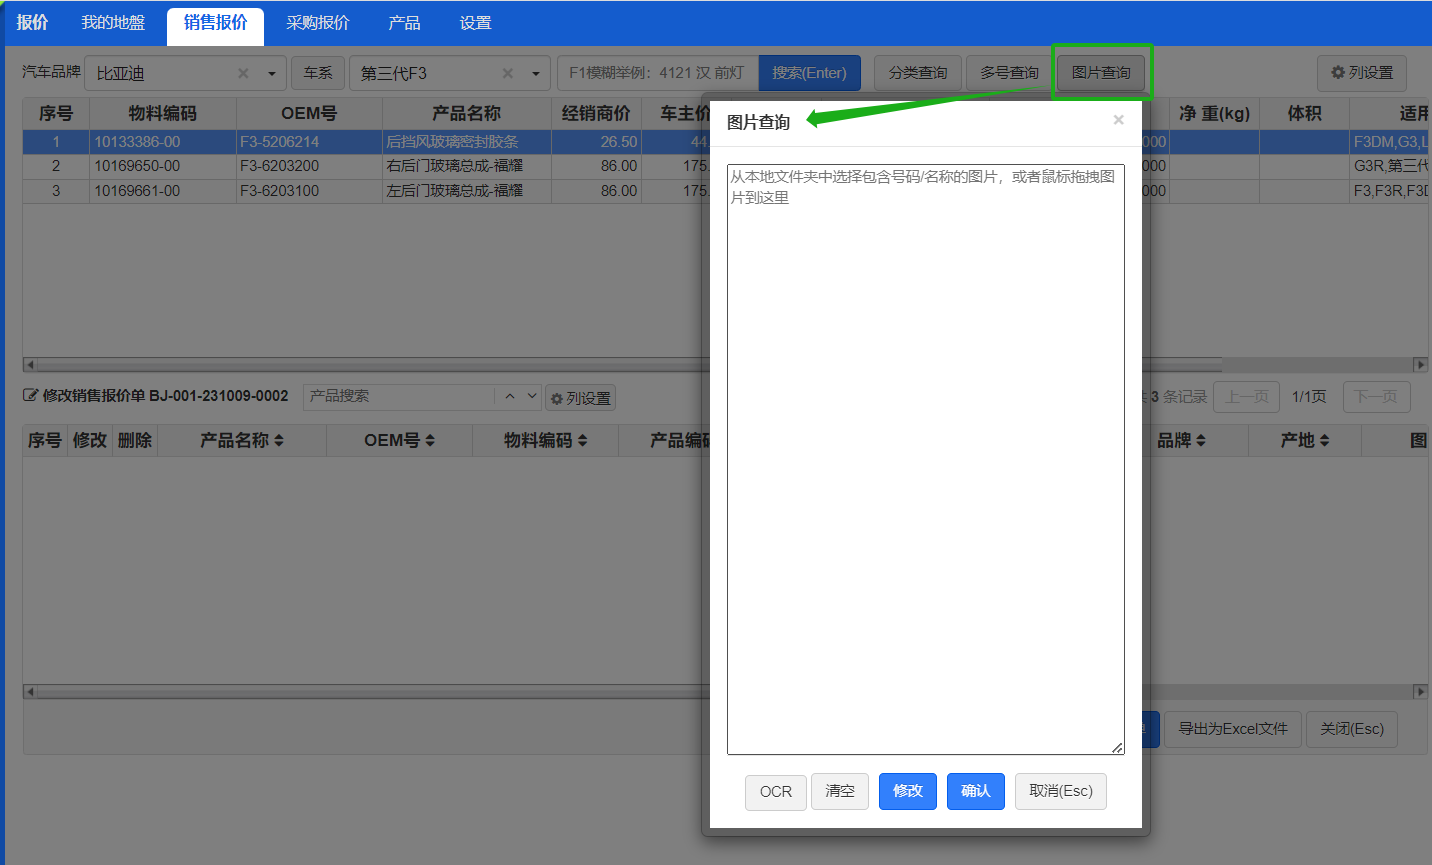Open lower 列设置 with gear icon
This screenshot has width=1432, height=865.
[x=581, y=398]
